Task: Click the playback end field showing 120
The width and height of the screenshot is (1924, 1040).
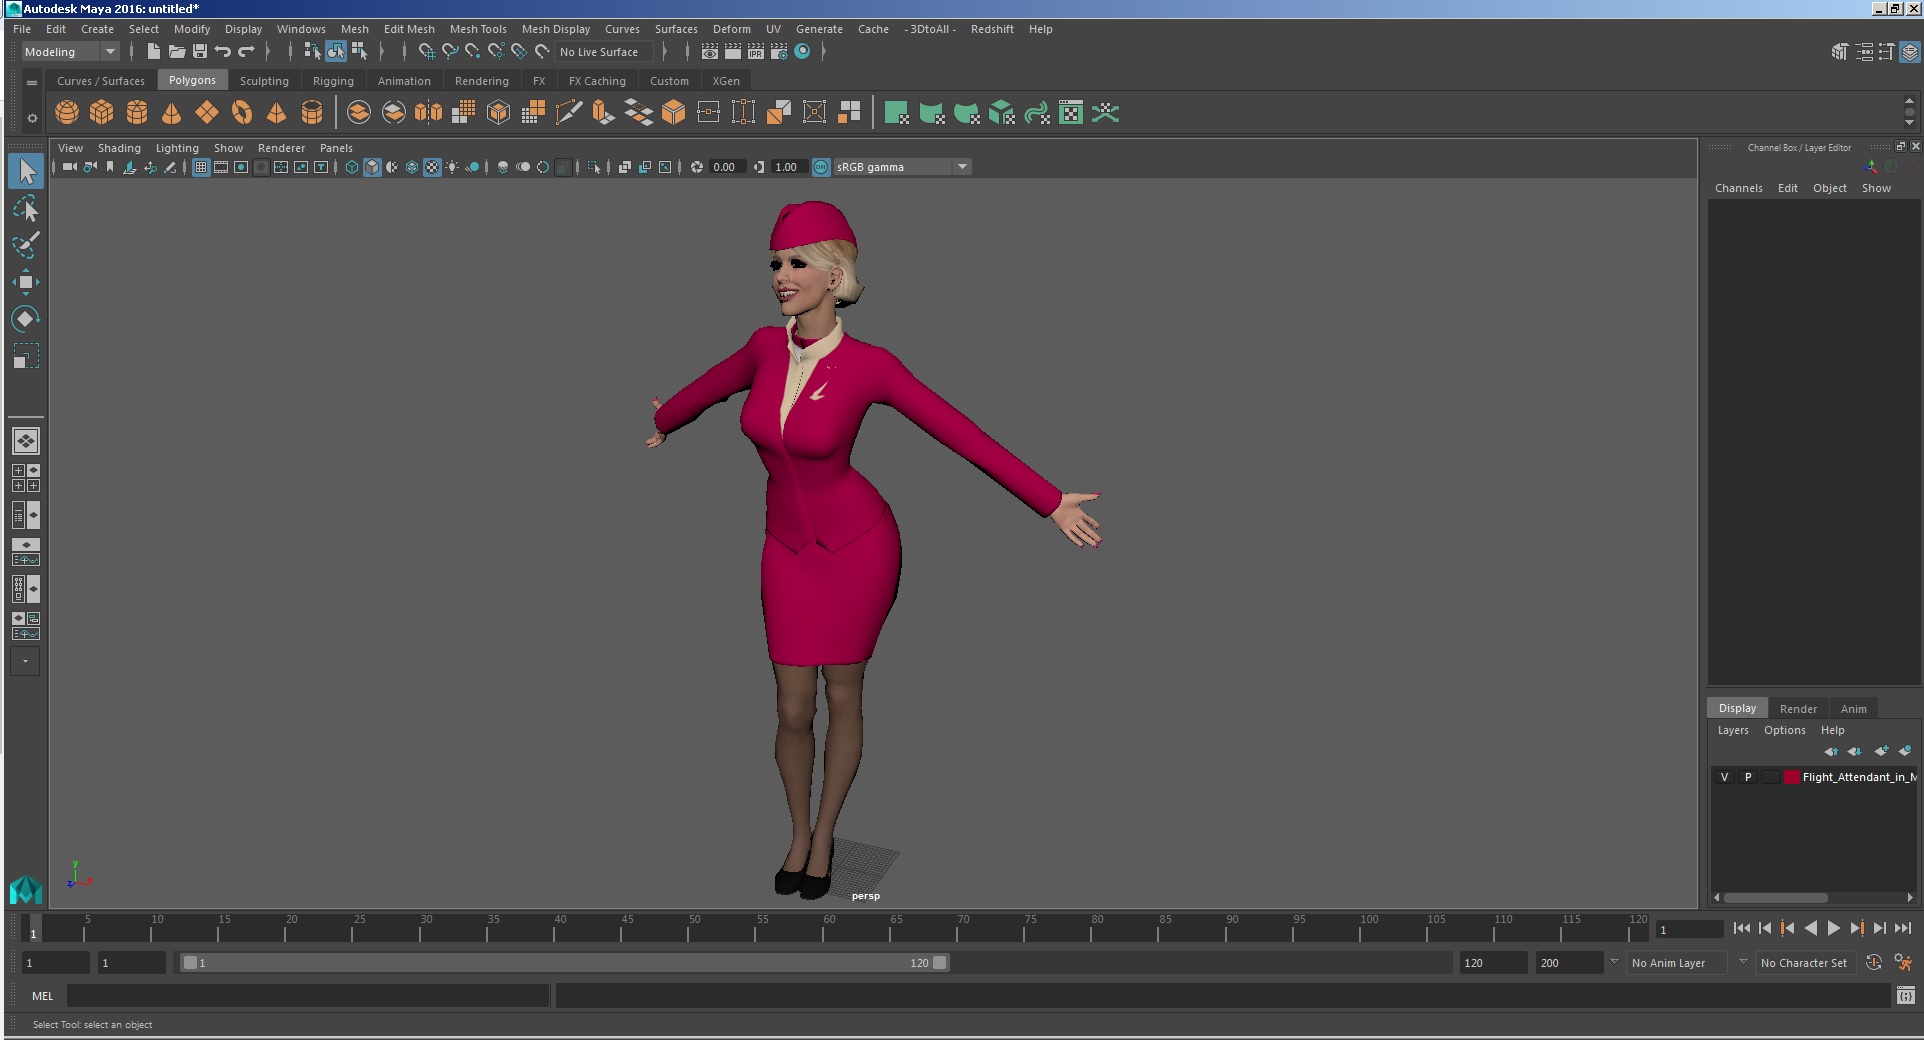Action: click(x=1493, y=963)
